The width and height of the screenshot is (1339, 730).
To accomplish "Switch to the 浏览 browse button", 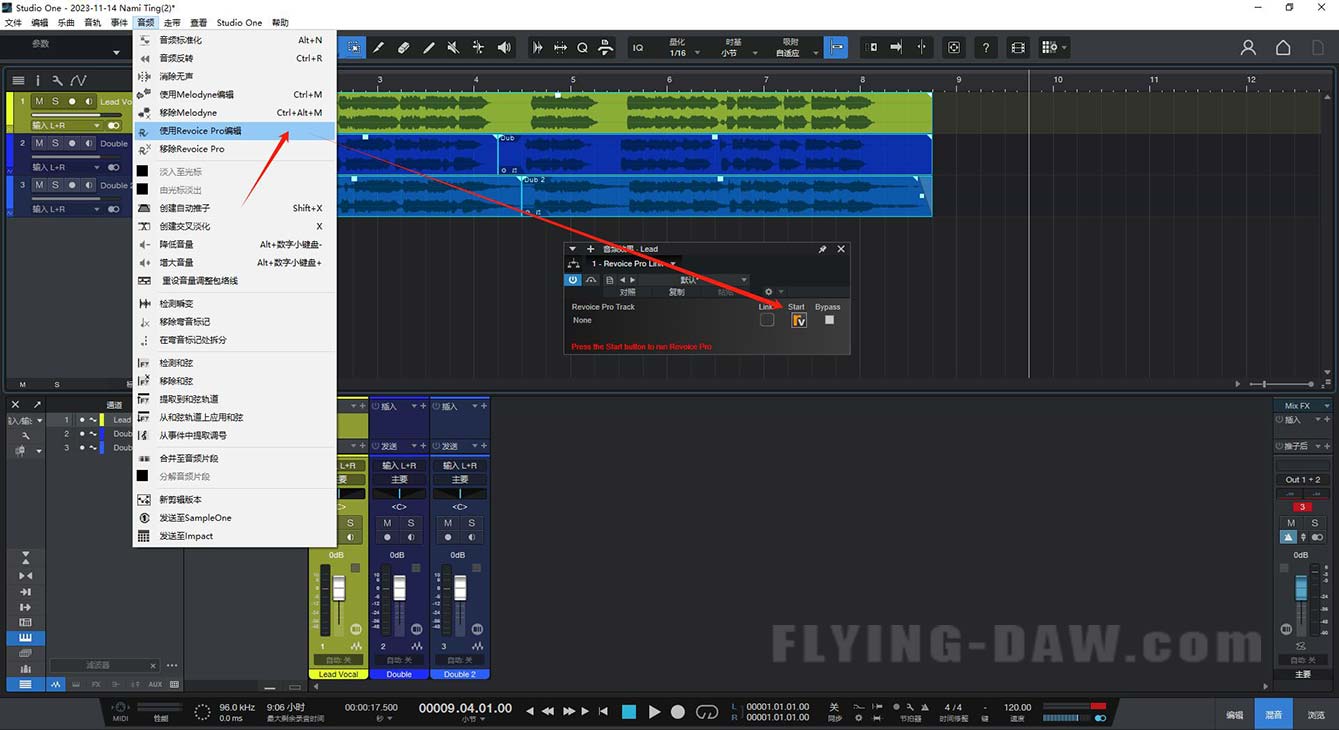I will click(1316, 715).
